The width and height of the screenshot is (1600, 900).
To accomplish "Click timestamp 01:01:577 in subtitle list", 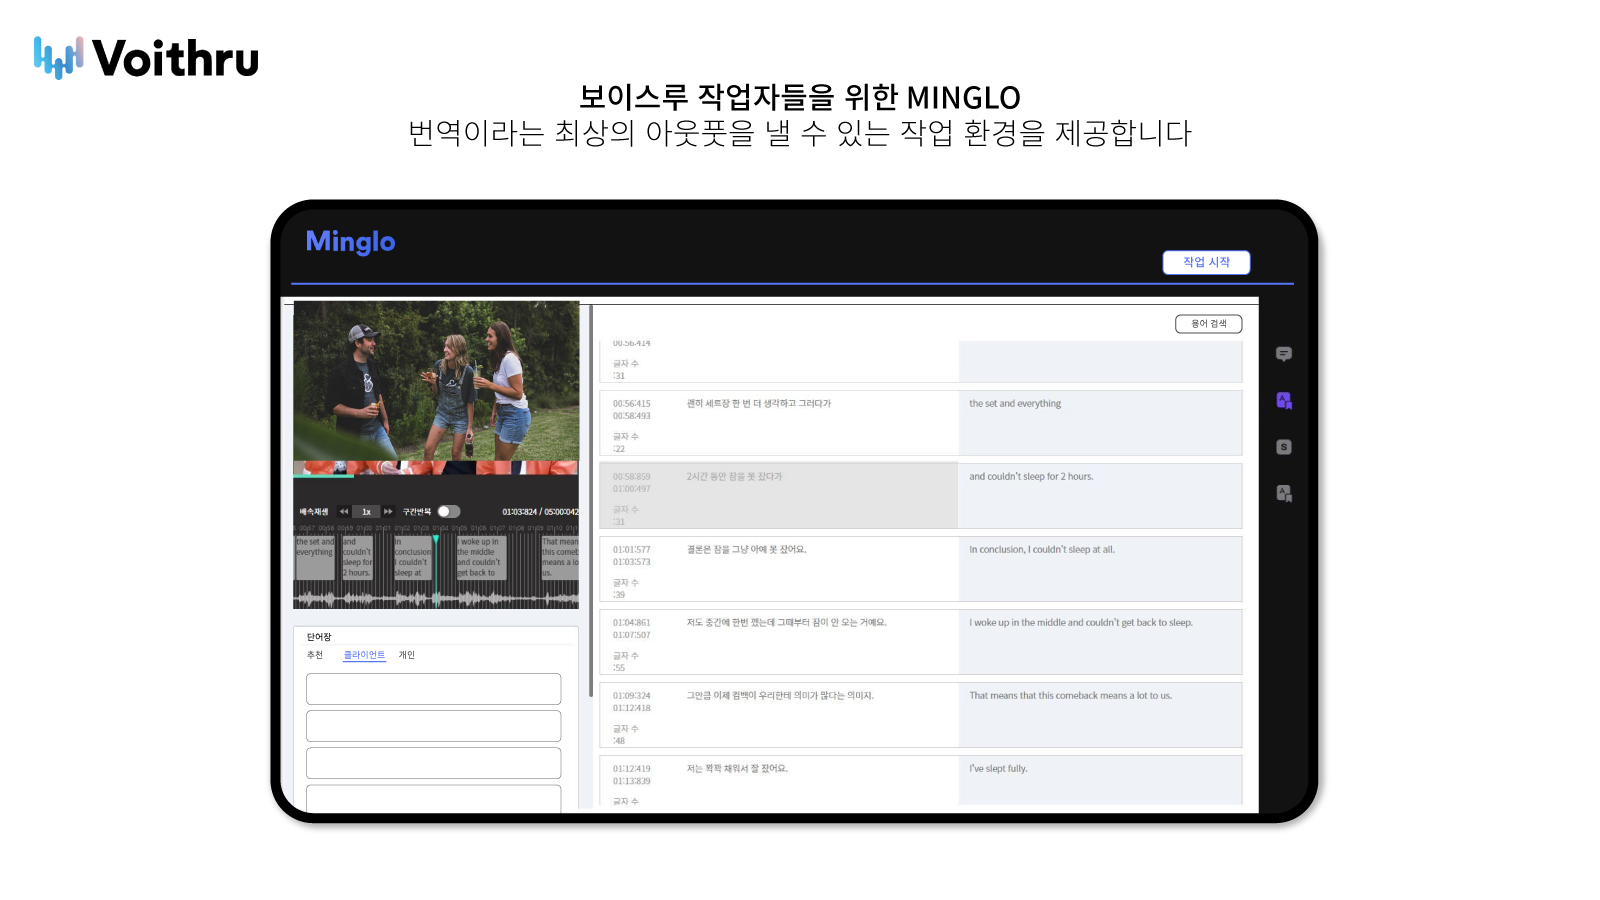I will pyautogui.click(x=631, y=550).
